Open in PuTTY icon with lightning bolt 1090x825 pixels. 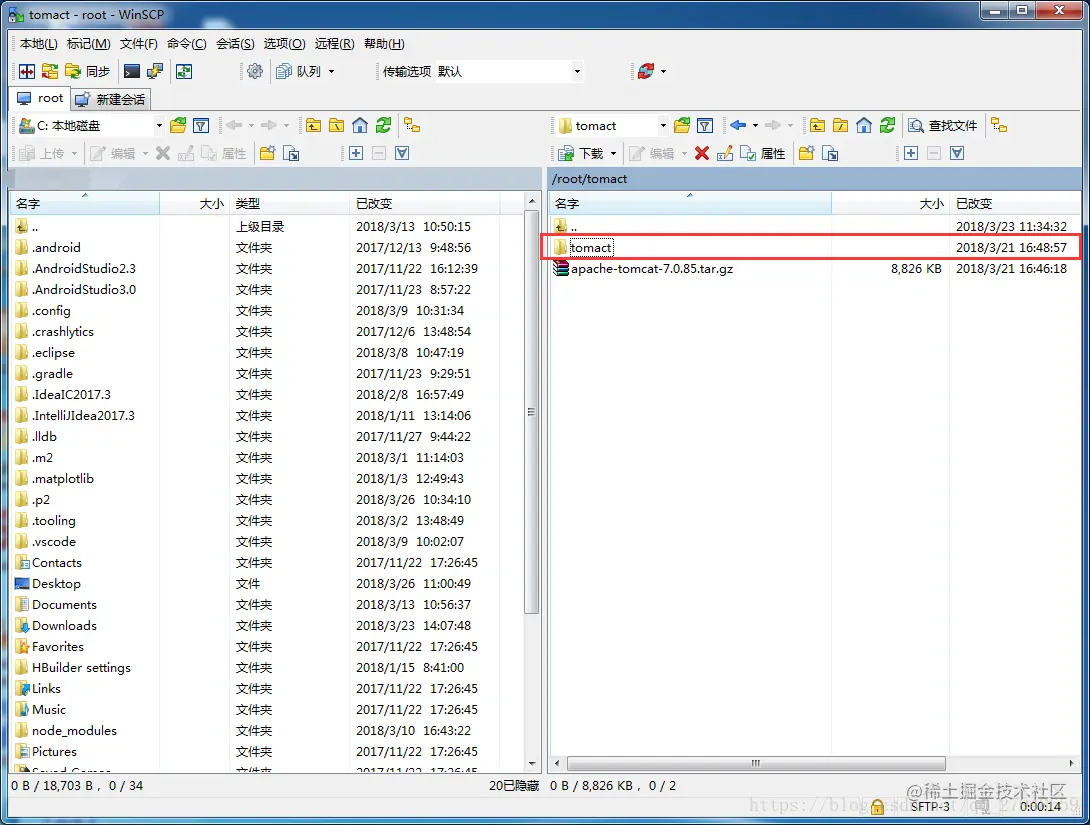tap(155, 71)
